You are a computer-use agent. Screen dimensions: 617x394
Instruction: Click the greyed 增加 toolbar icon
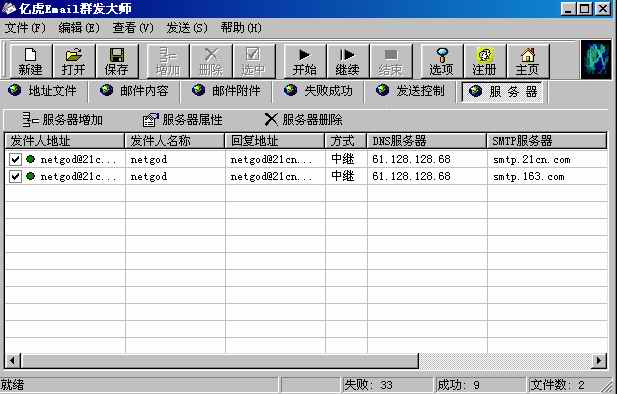click(x=168, y=61)
